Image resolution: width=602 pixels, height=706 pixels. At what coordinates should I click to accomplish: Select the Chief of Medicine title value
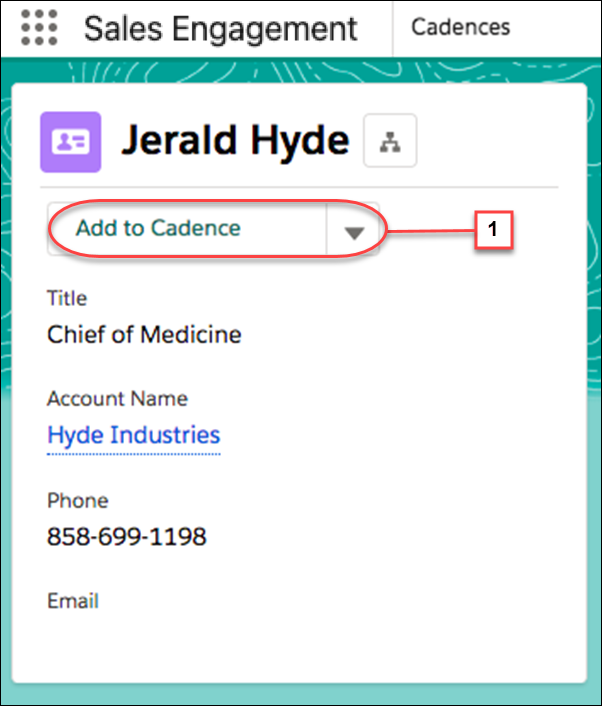(144, 335)
